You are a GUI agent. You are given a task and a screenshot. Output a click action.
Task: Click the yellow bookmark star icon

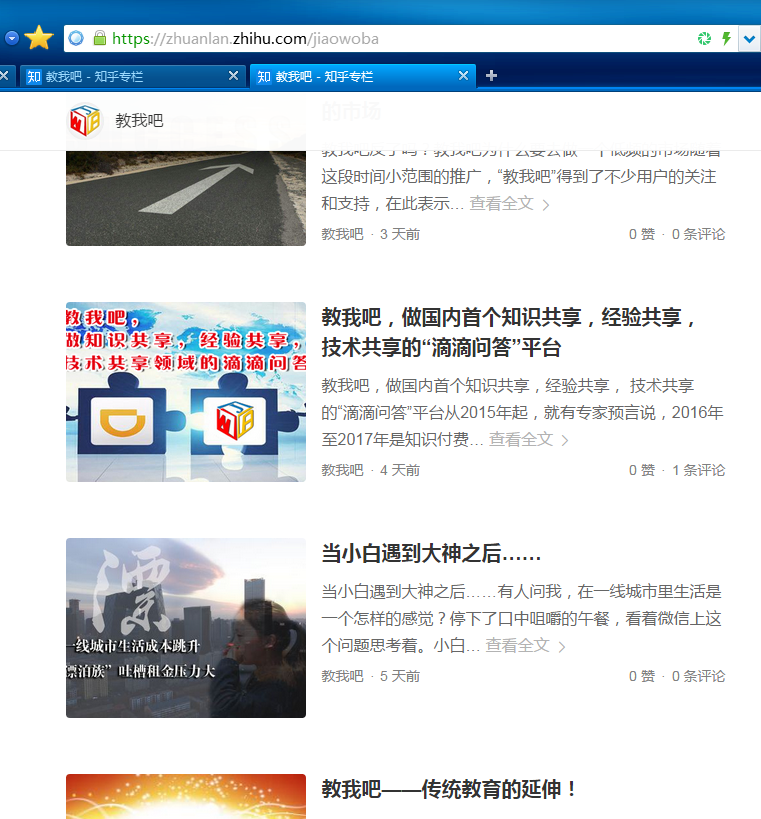pos(39,38)
